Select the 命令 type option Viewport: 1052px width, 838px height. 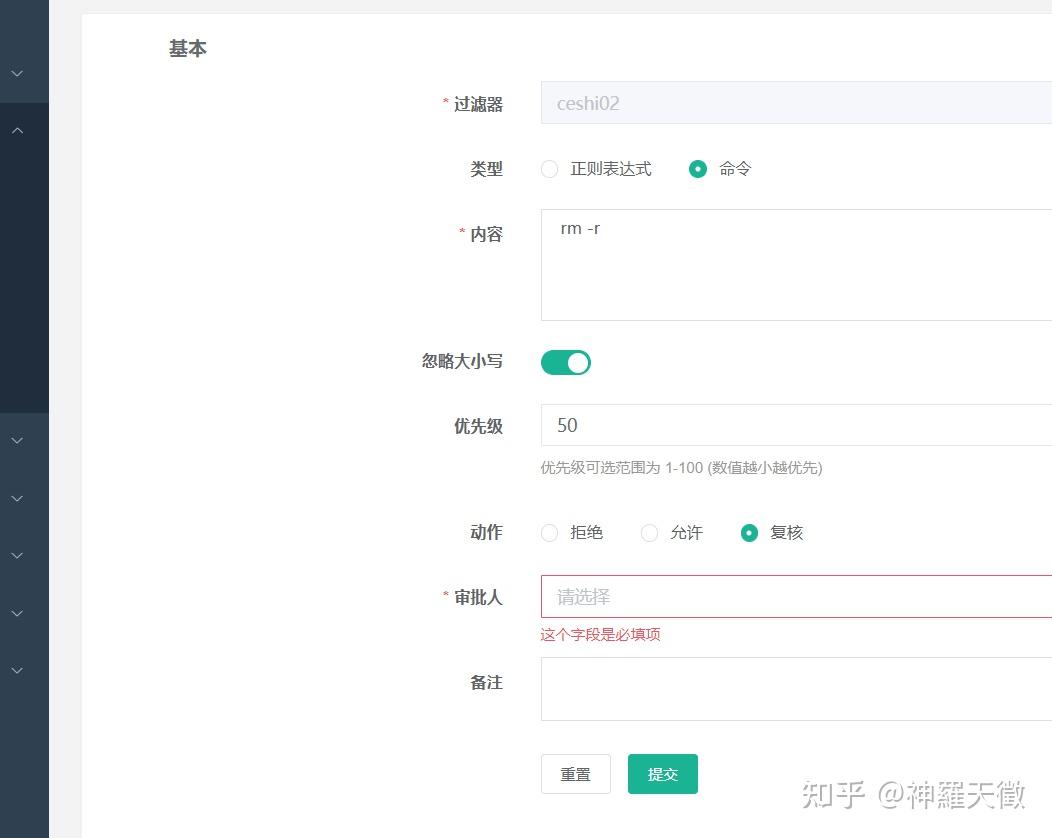coord(698,169)
